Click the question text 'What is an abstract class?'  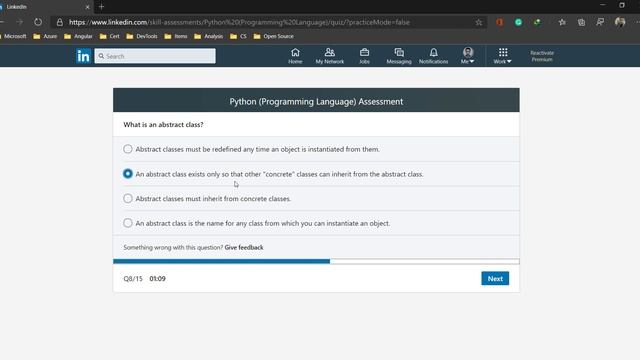tap(163, 124)
